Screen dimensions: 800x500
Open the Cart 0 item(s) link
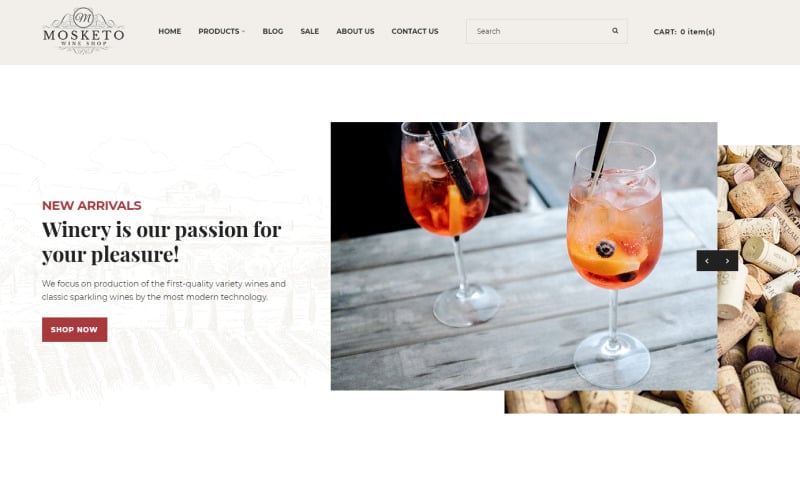click(684, 32)
